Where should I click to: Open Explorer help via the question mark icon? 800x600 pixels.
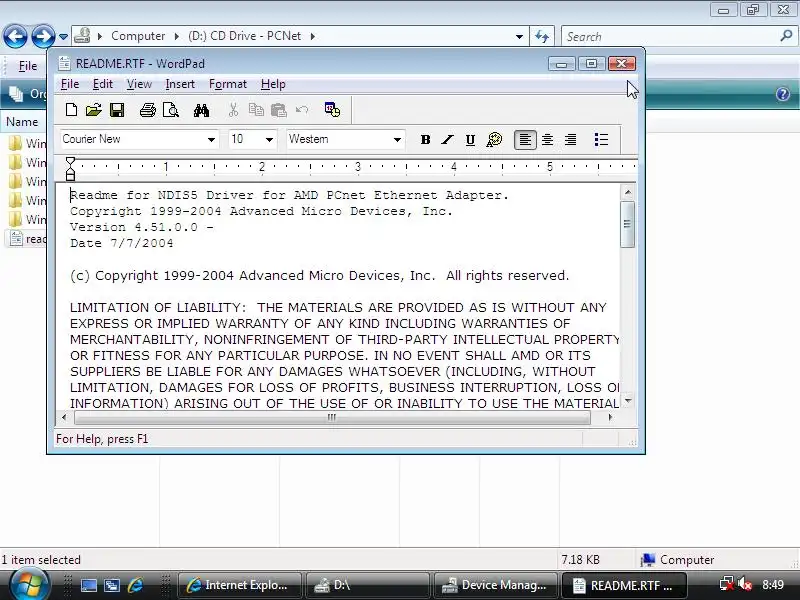[x=783, y=94]
